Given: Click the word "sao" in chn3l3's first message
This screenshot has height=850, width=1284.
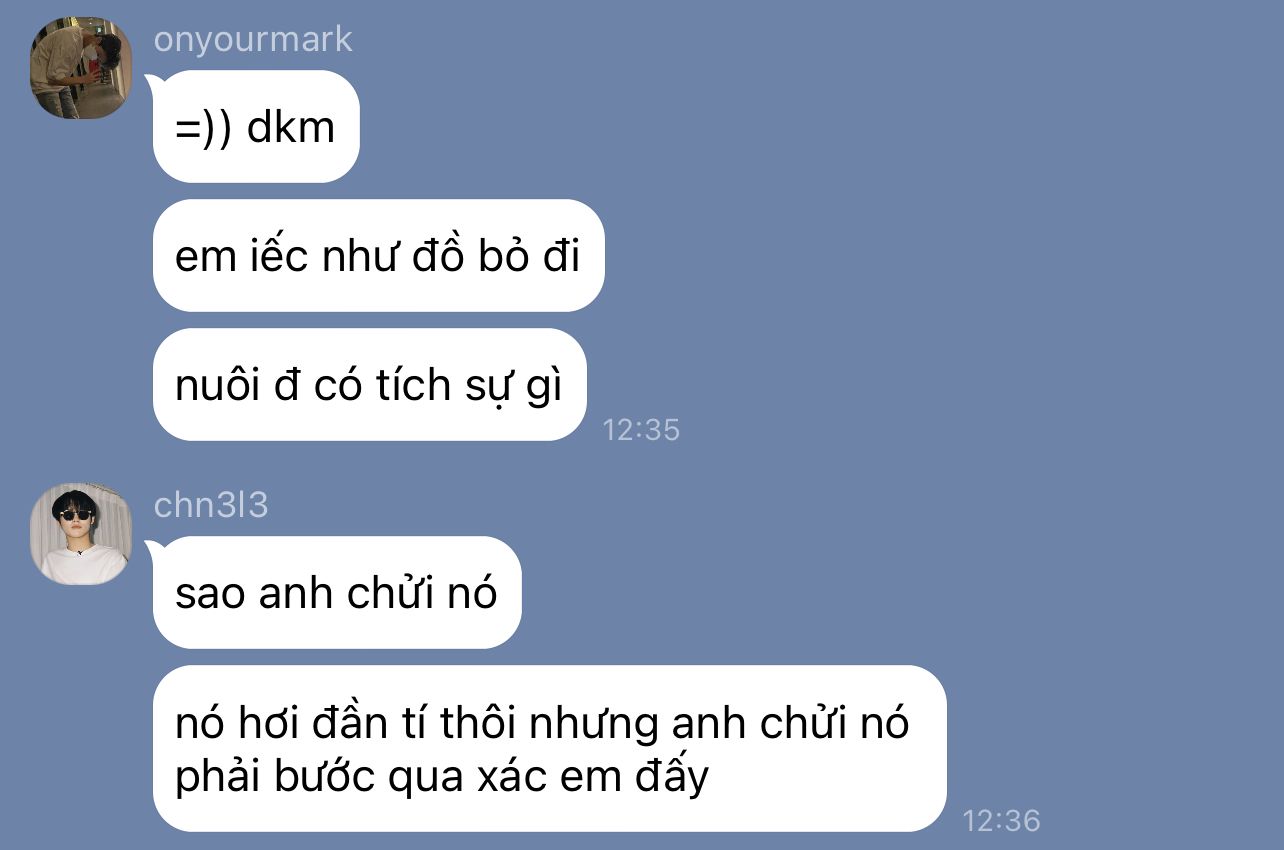Looking at the screenshot, I should click(210, 594).
